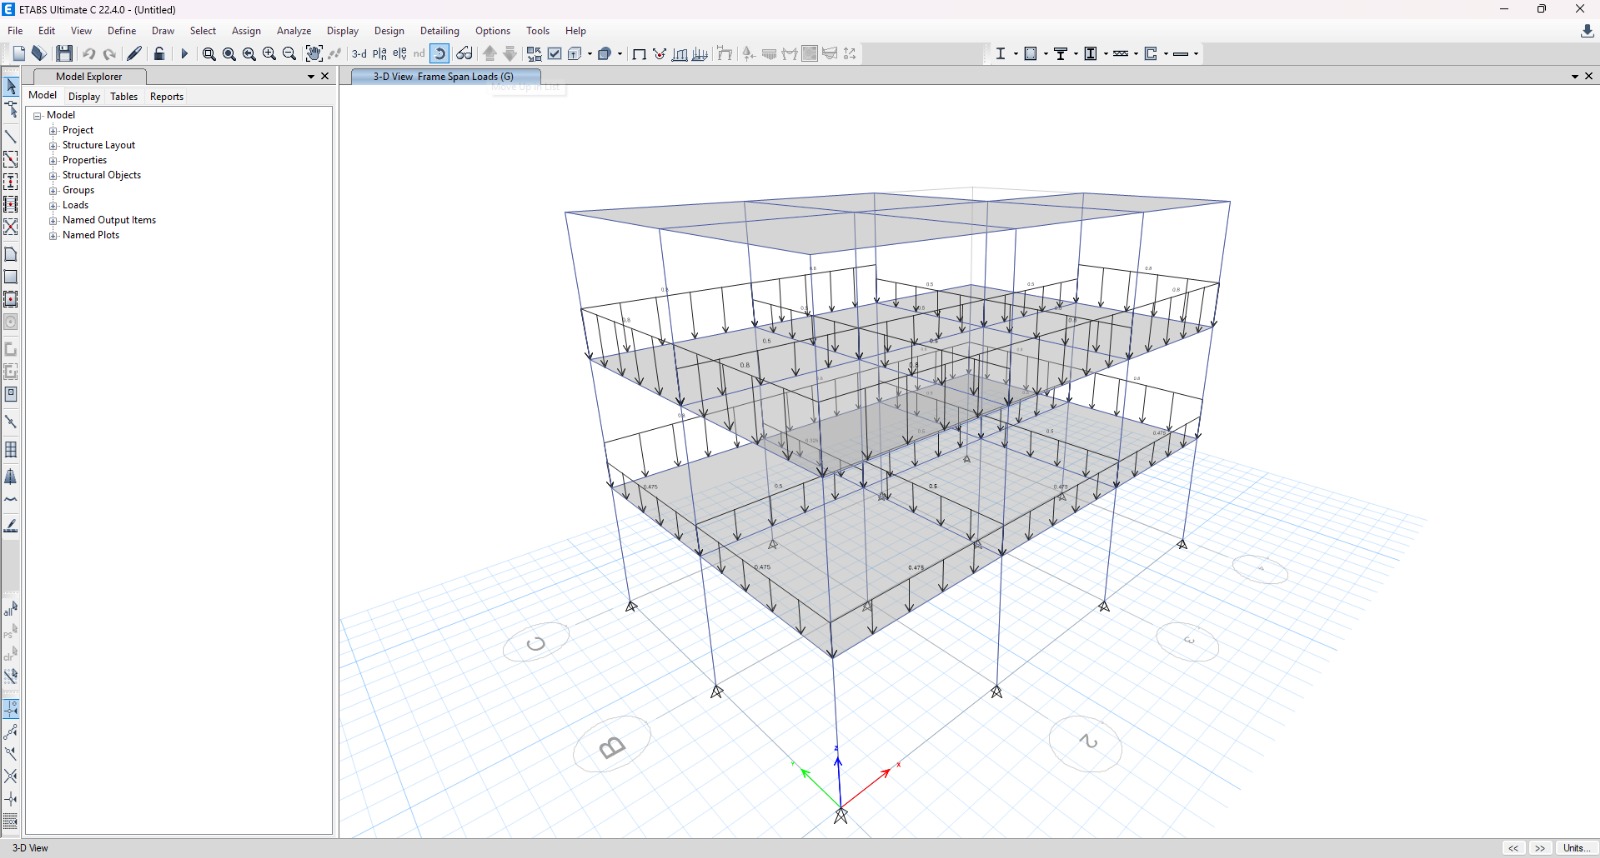
Task: Pick the draw beam/column line tool
Action: coord(11,137)
